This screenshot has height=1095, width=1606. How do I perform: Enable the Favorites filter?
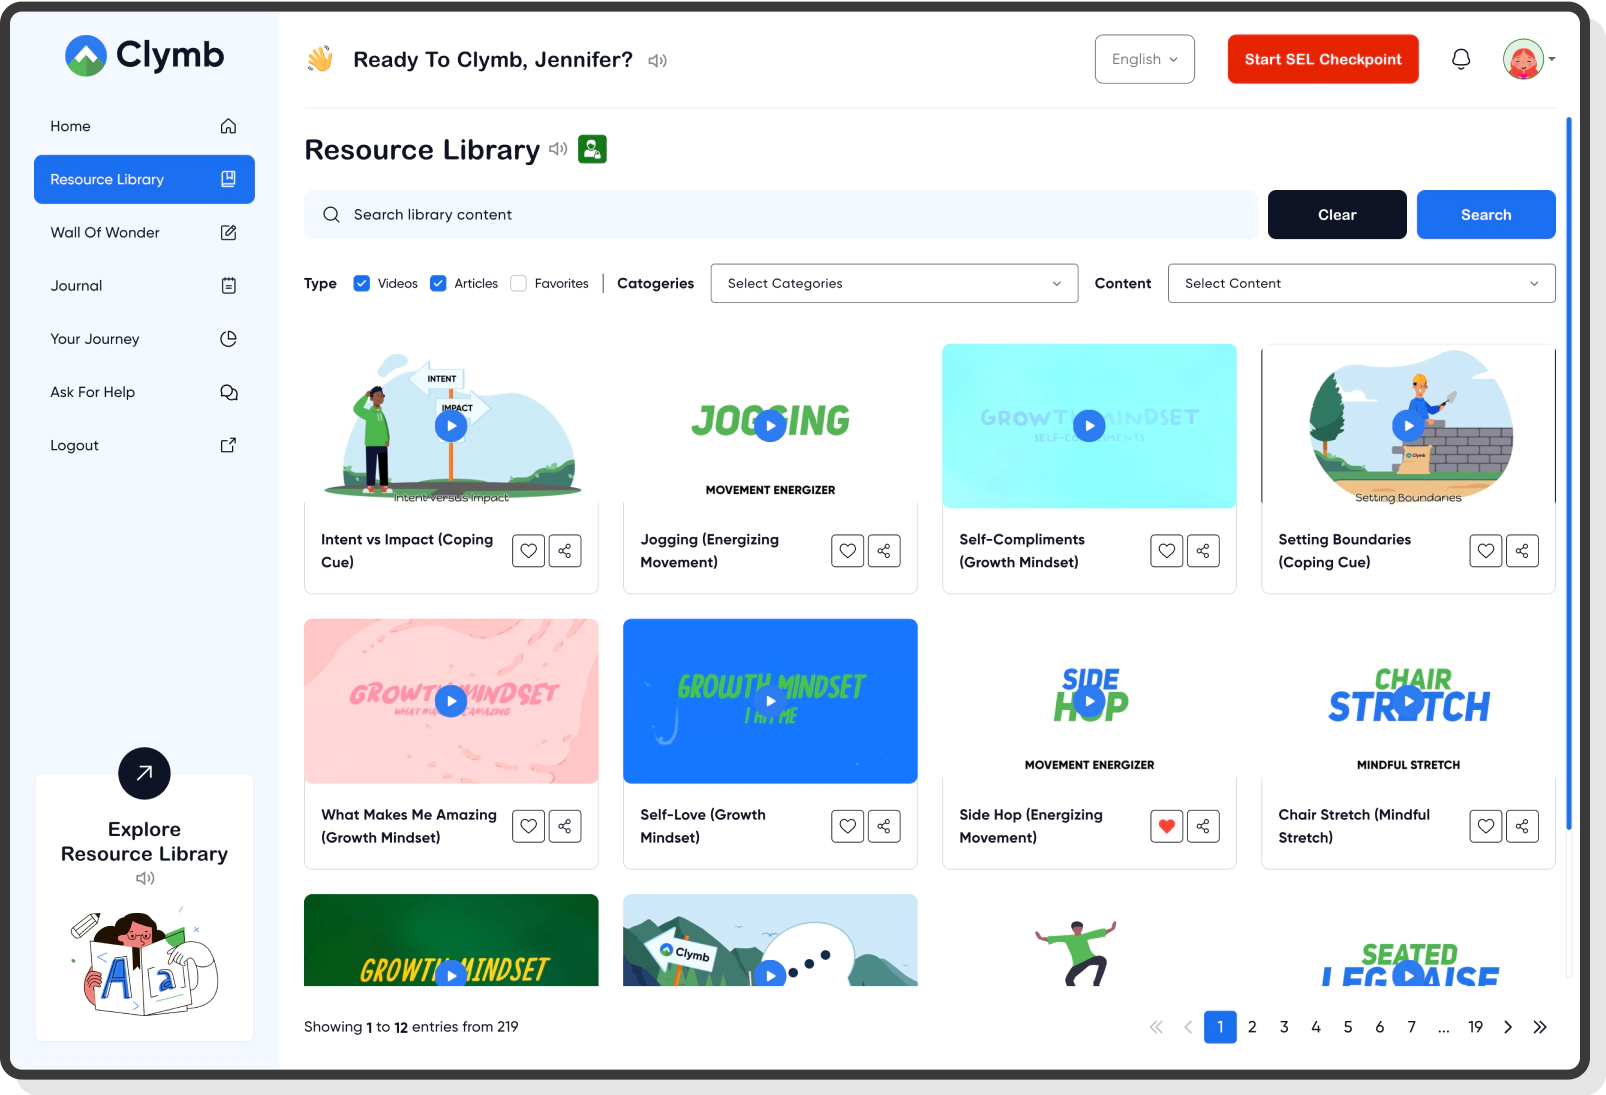click(518, 283)
